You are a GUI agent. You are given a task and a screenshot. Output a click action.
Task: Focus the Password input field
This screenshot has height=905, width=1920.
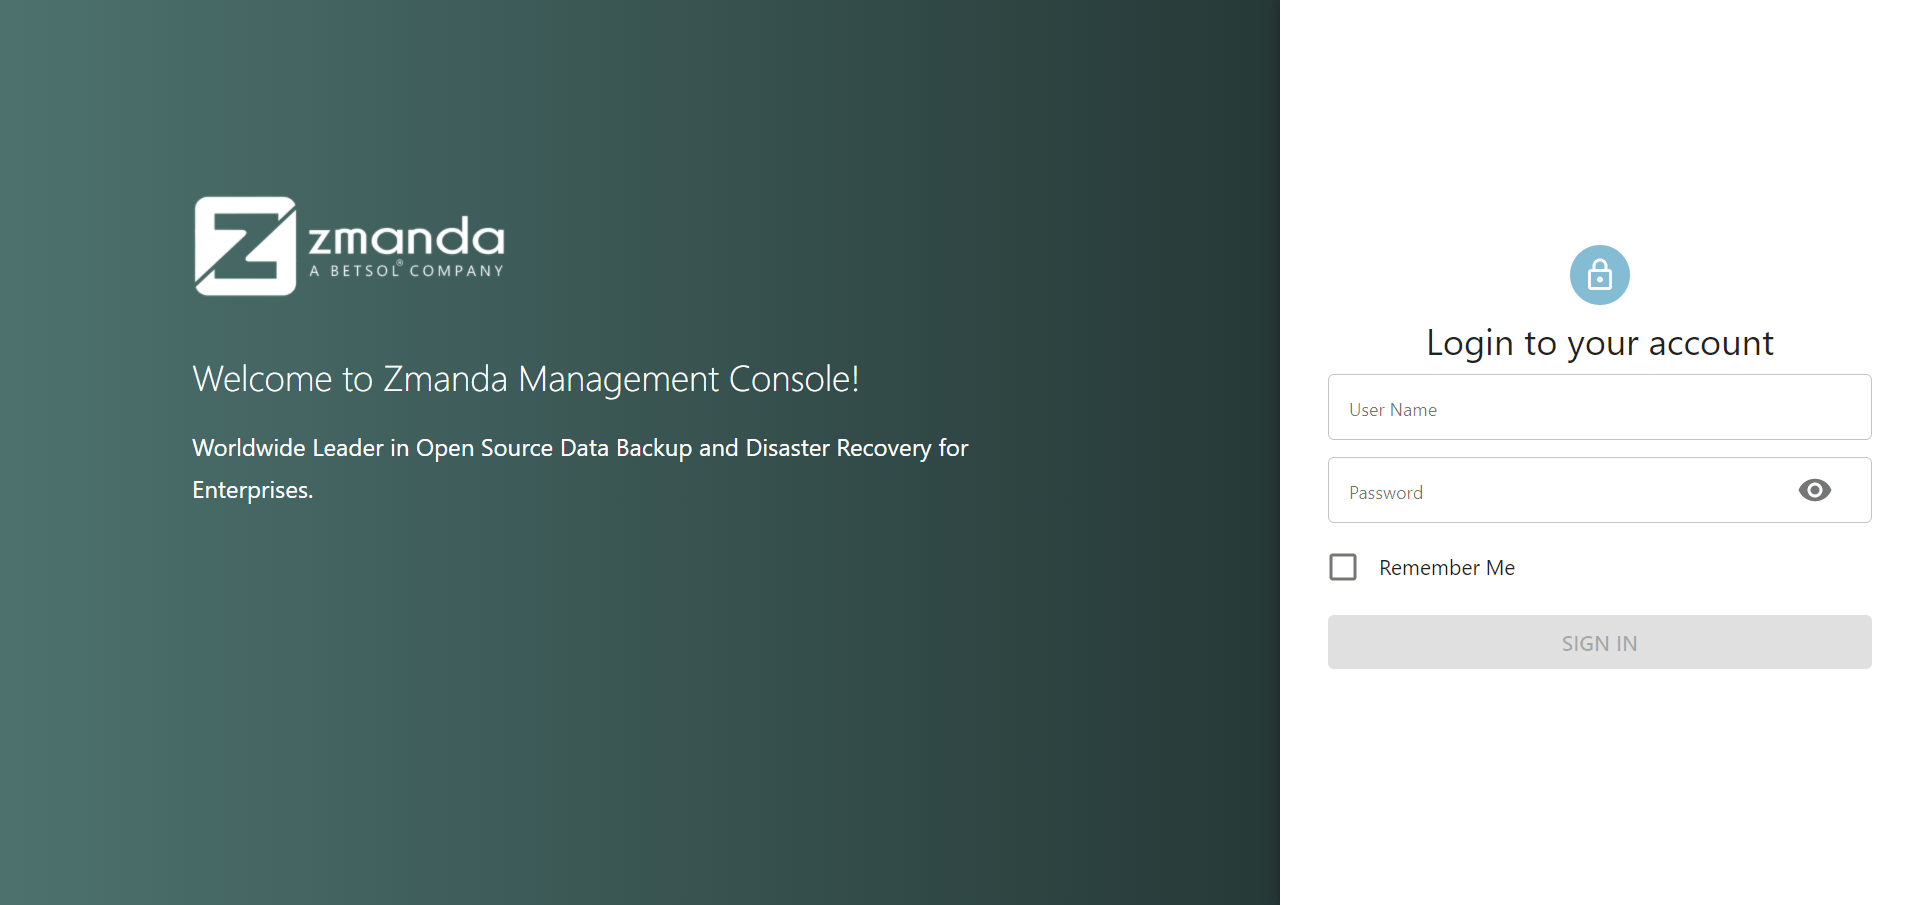[1560, 491]
